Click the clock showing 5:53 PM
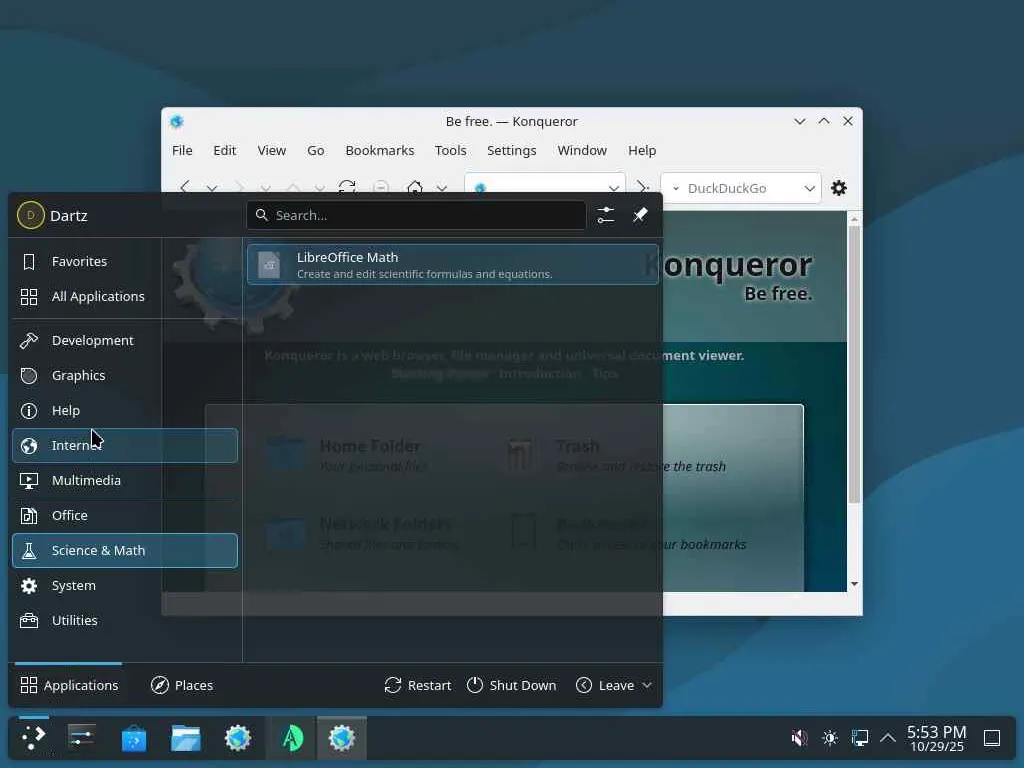This screenshot has height=768, width=1024. point(936,738)
